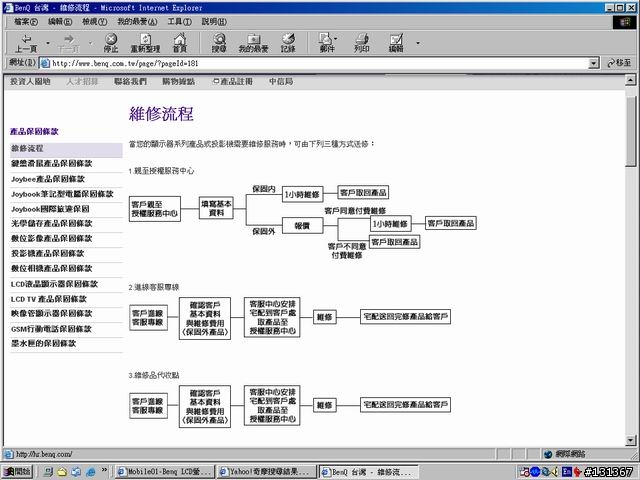Viewport: 640px width, 480px height.
Task: Click the Edit (編輯) toolbar icon
Action: tap(396, 43)
